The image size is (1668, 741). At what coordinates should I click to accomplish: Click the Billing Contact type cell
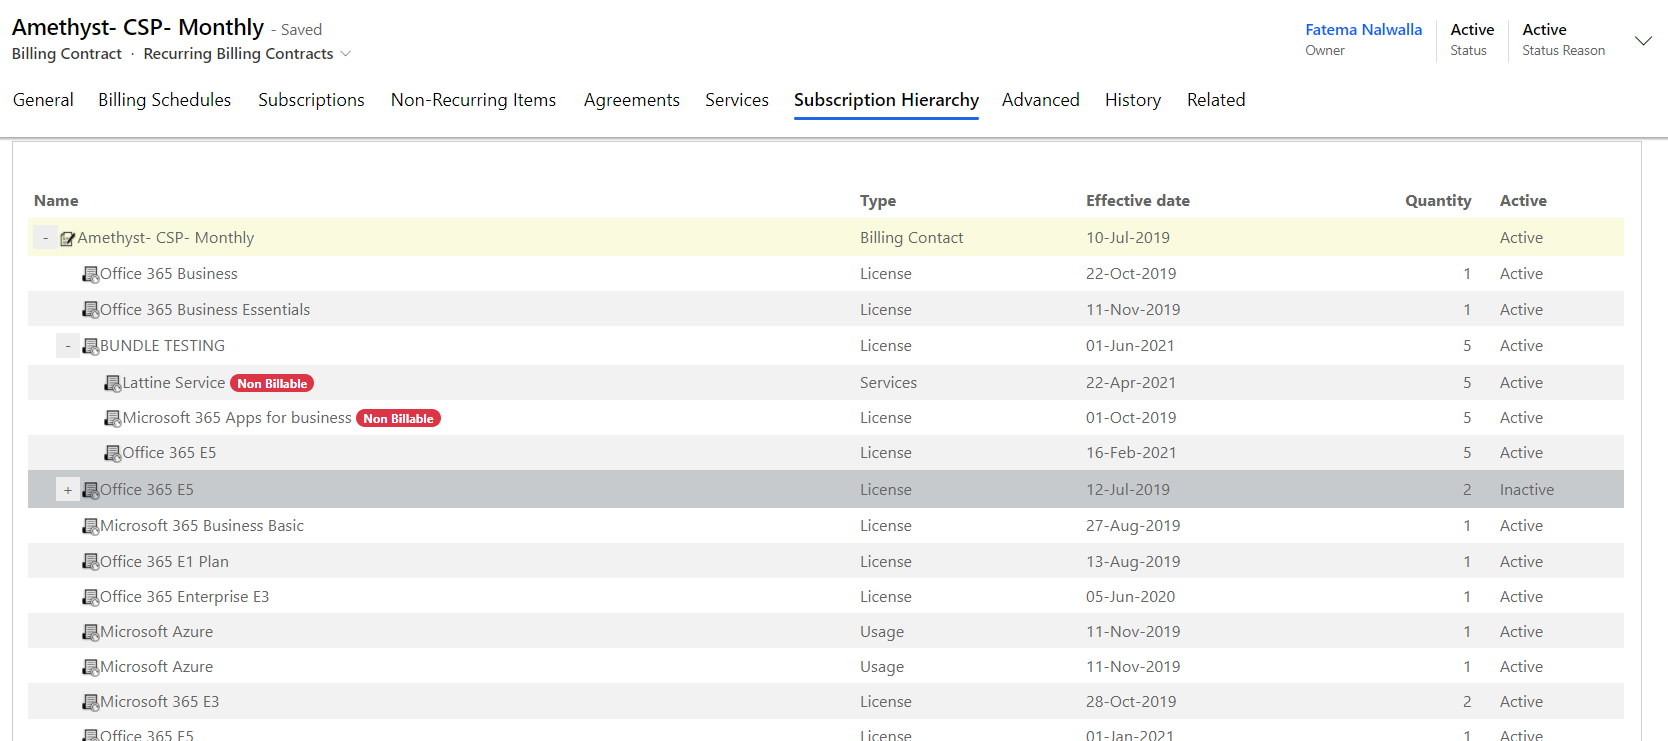click(911, 238)
